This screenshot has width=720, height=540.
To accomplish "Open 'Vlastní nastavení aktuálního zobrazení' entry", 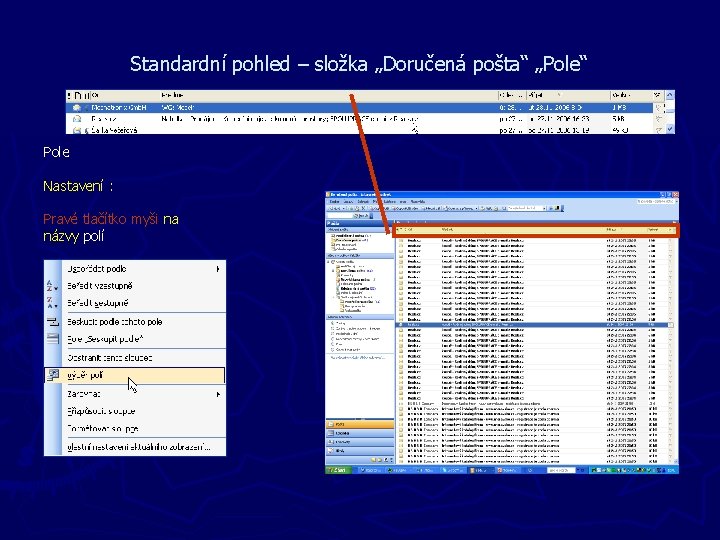I will click(x=135, y=447).
